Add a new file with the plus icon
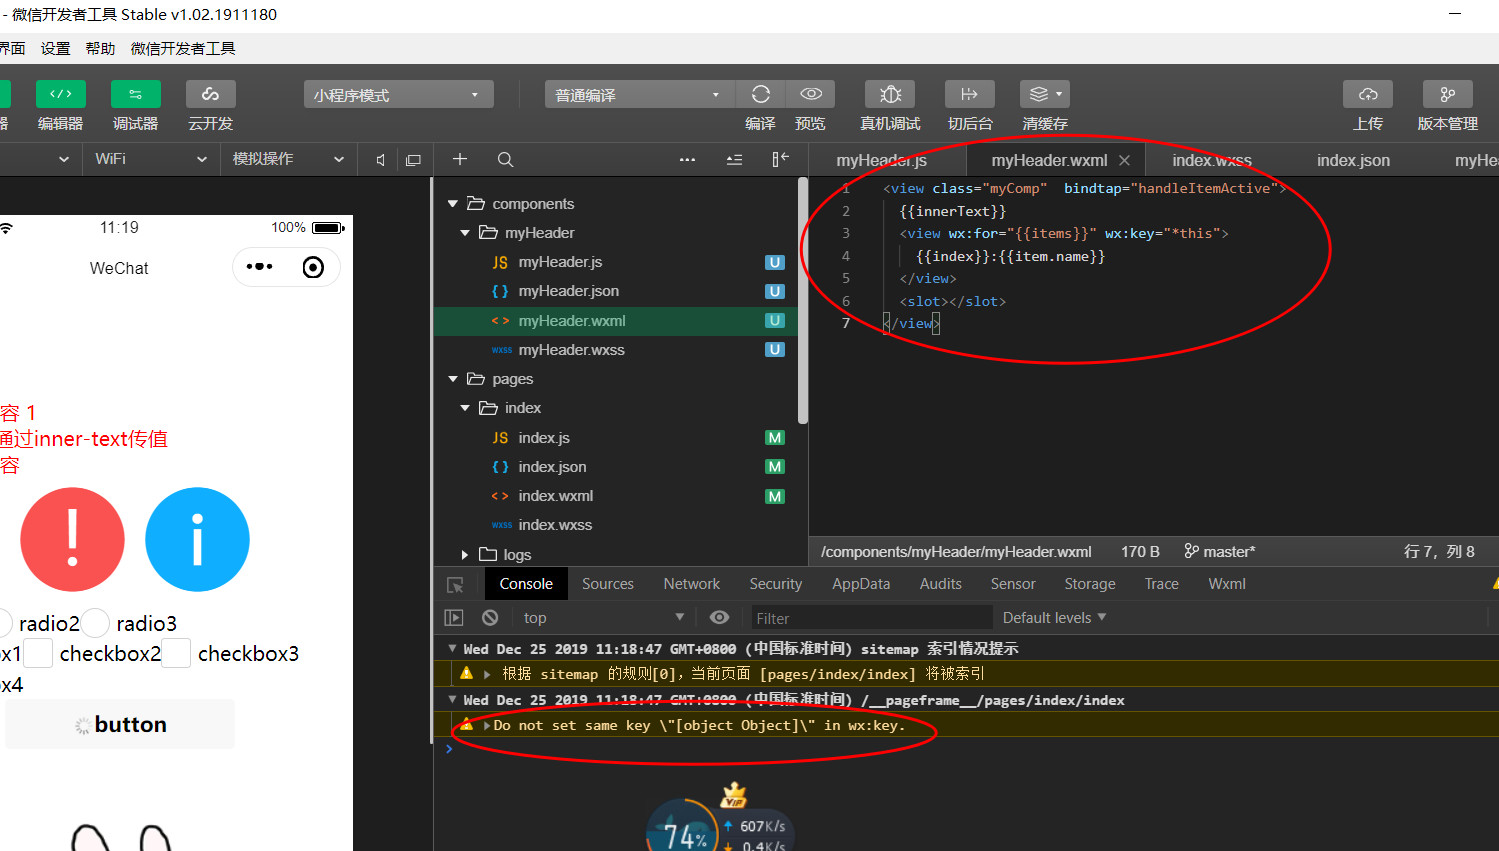1499x851 pixels. (460, 159)
